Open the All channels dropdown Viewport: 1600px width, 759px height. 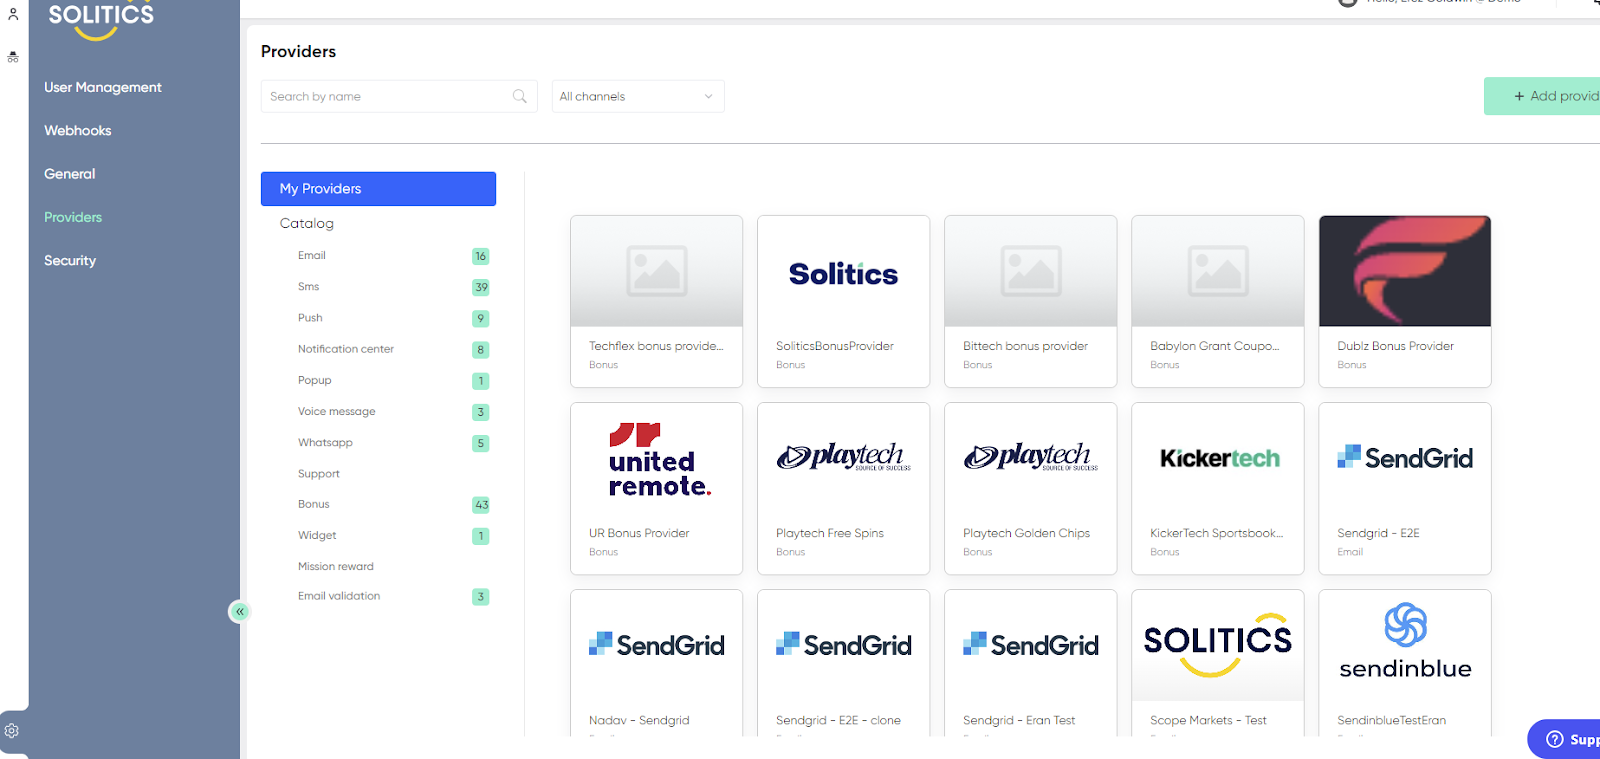coord(638,96)
